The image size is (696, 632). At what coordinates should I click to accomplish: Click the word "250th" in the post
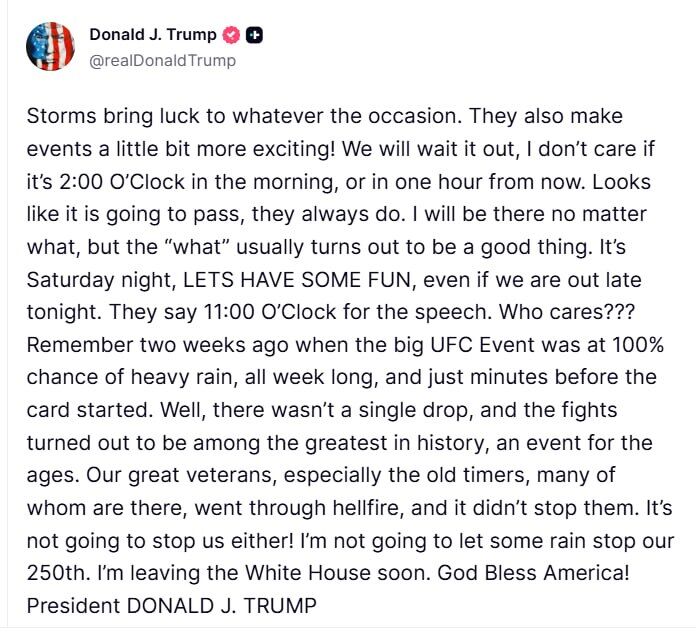pos(58,573)
